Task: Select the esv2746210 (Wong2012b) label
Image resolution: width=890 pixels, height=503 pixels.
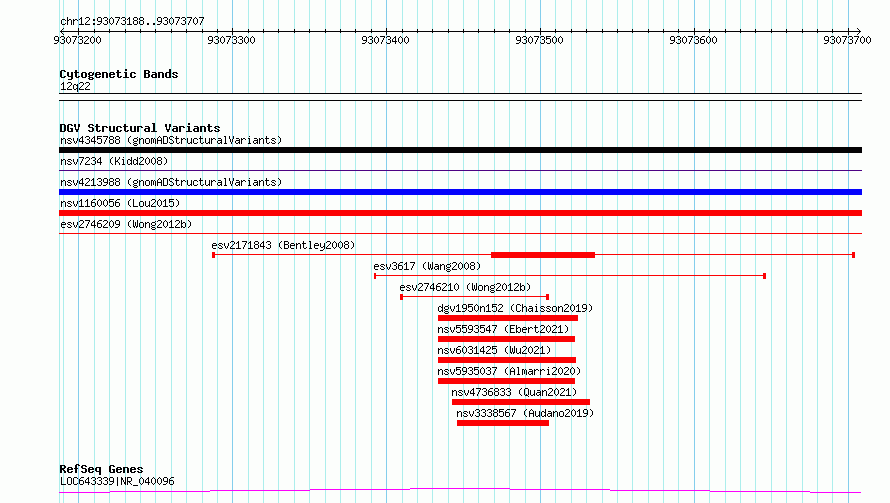Action: click(465, 287)
